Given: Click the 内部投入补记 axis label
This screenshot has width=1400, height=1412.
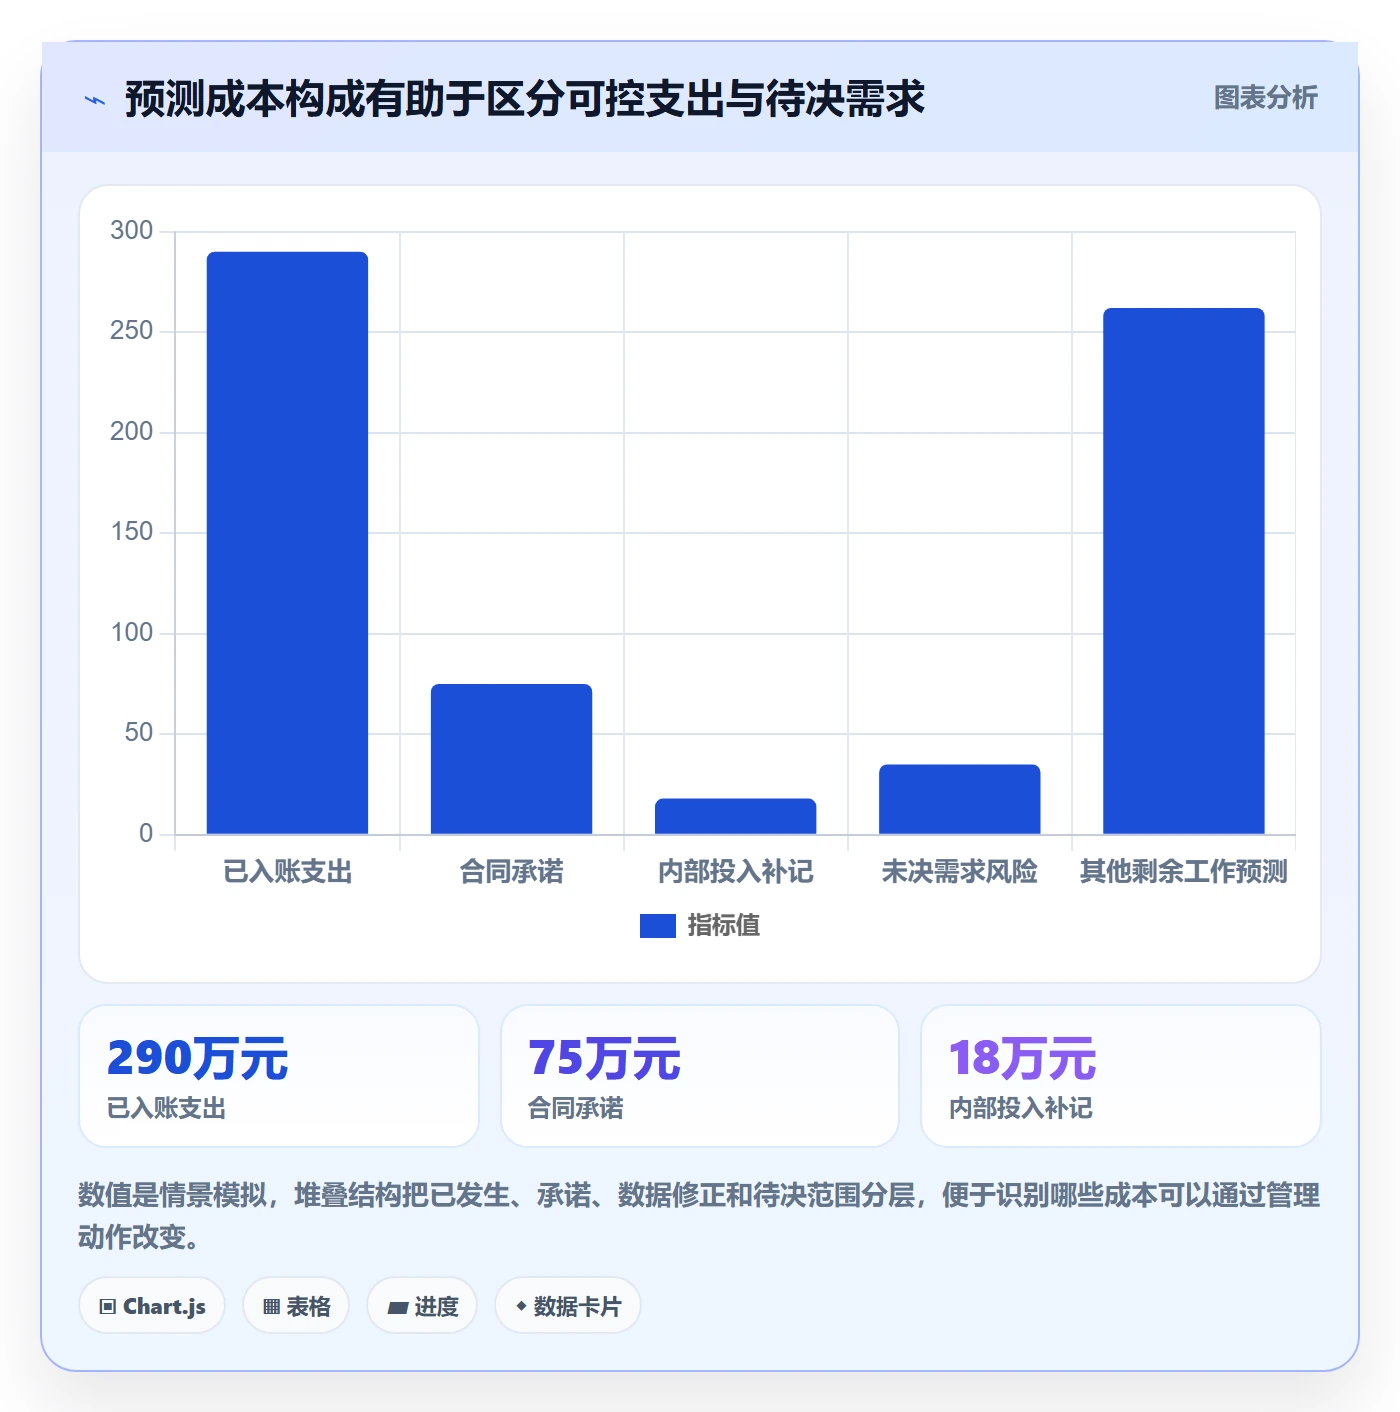Looking at the screenshot, I should click(x=735, y=872).
